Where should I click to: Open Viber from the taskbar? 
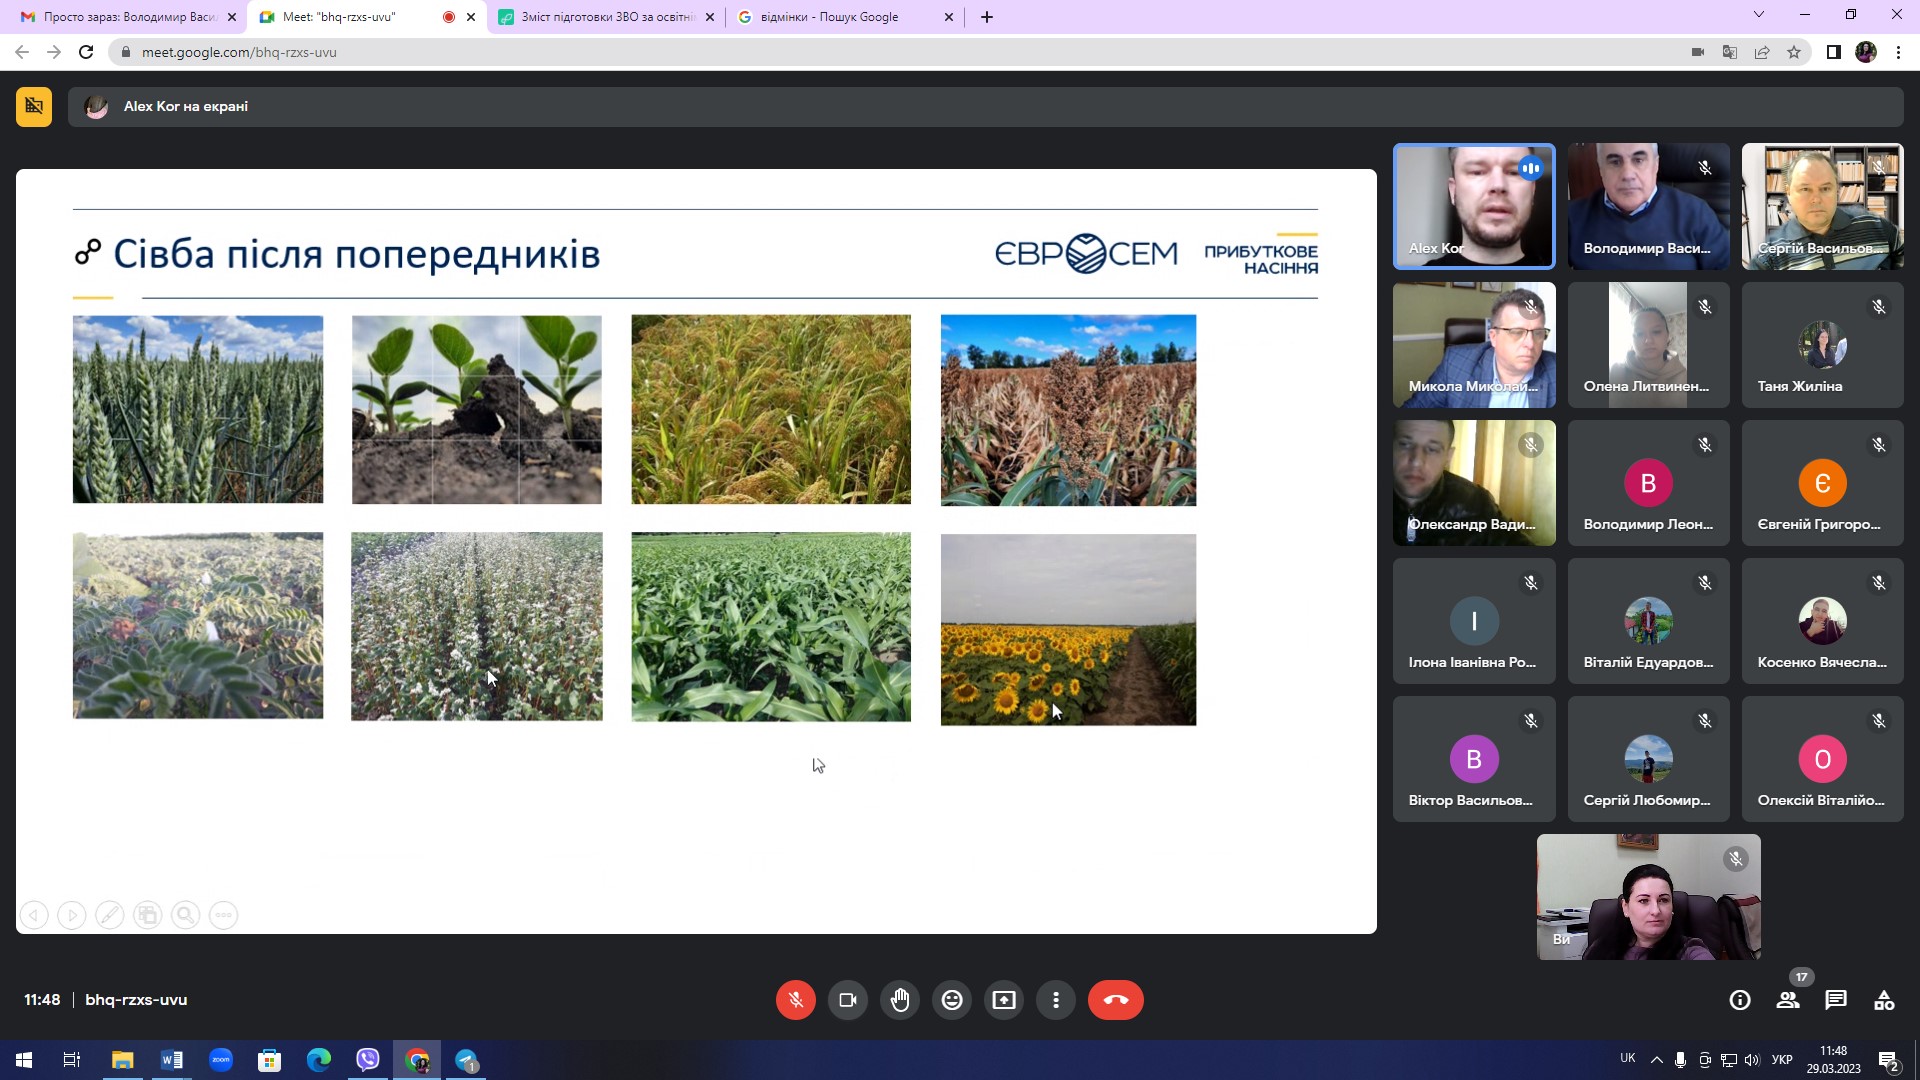pyautogui.click(x=368, y=1060)
